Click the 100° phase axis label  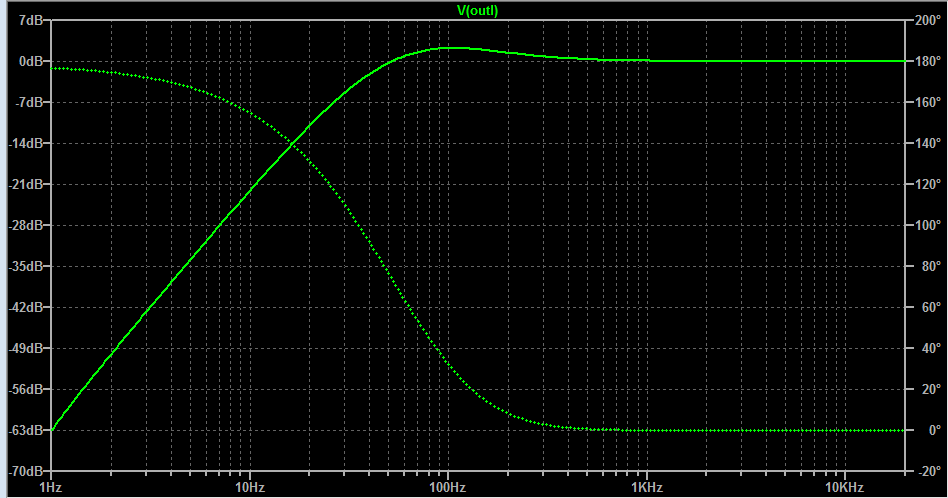point(927,225)
